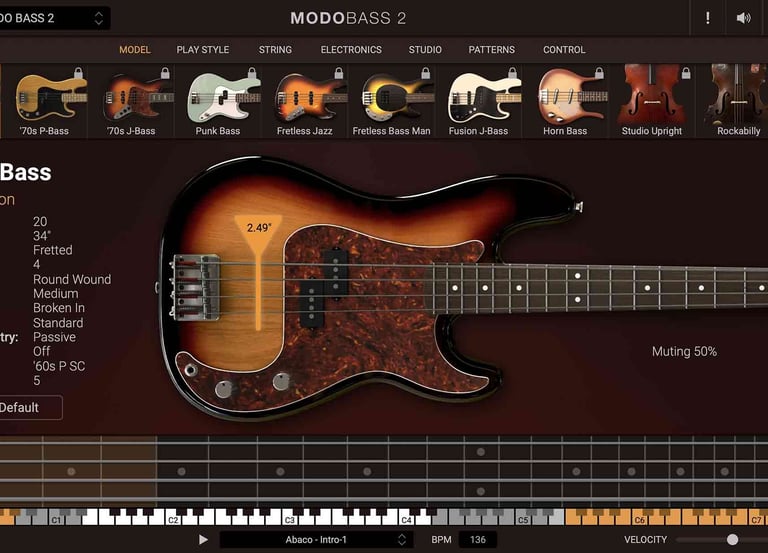Click the pattern selector up/down arrows
768x553 pixels.
pyautogui.click(x=402, y=539)
